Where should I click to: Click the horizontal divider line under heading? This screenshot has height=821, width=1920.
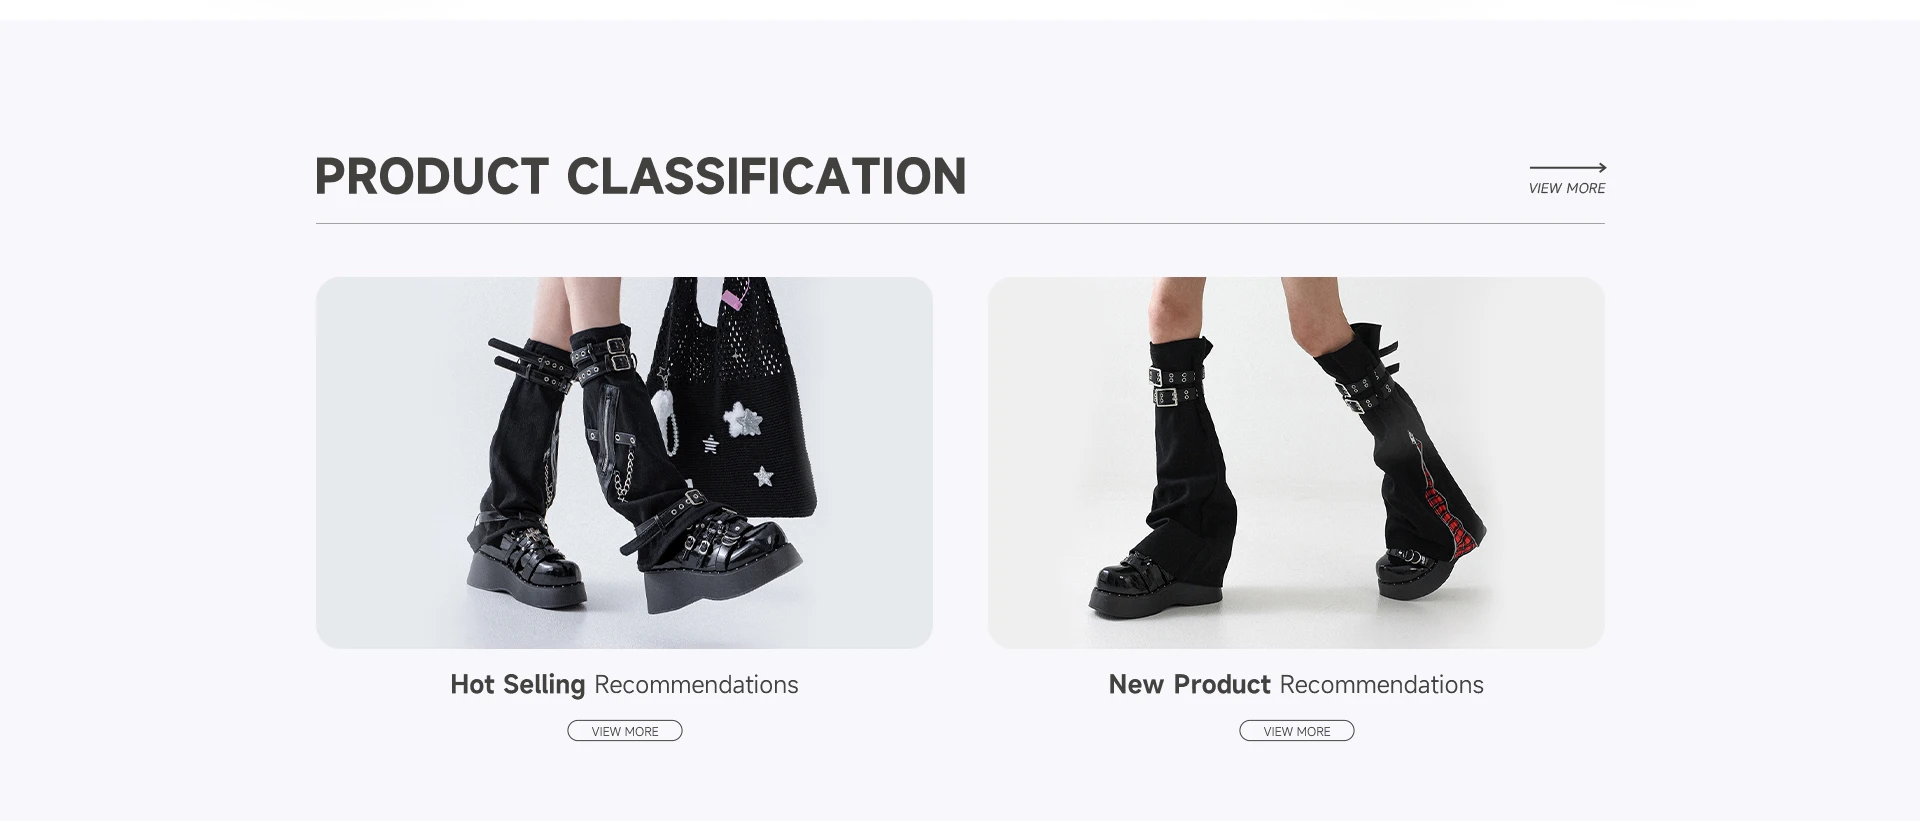(x=960, y=224)
